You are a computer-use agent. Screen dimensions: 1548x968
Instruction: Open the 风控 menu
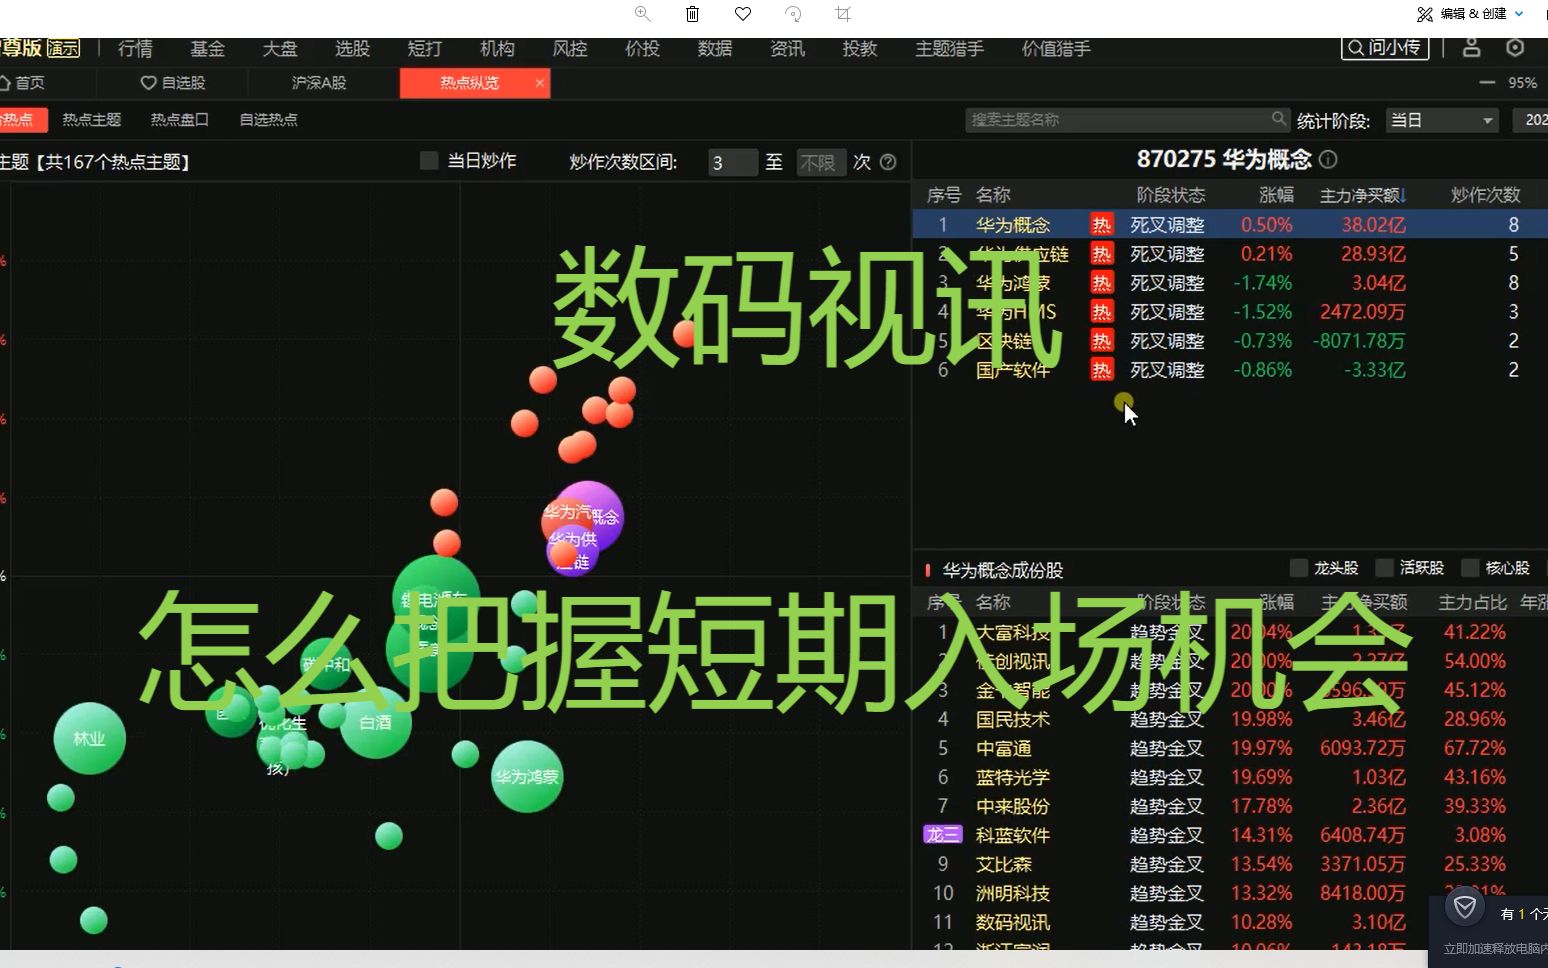coord(570,48)
